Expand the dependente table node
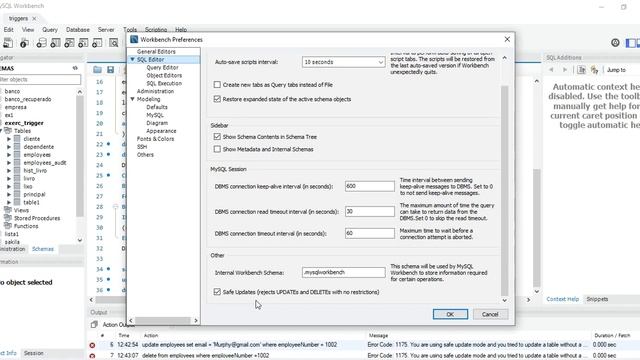Viewport: 640px width, 360px height. 9,147
